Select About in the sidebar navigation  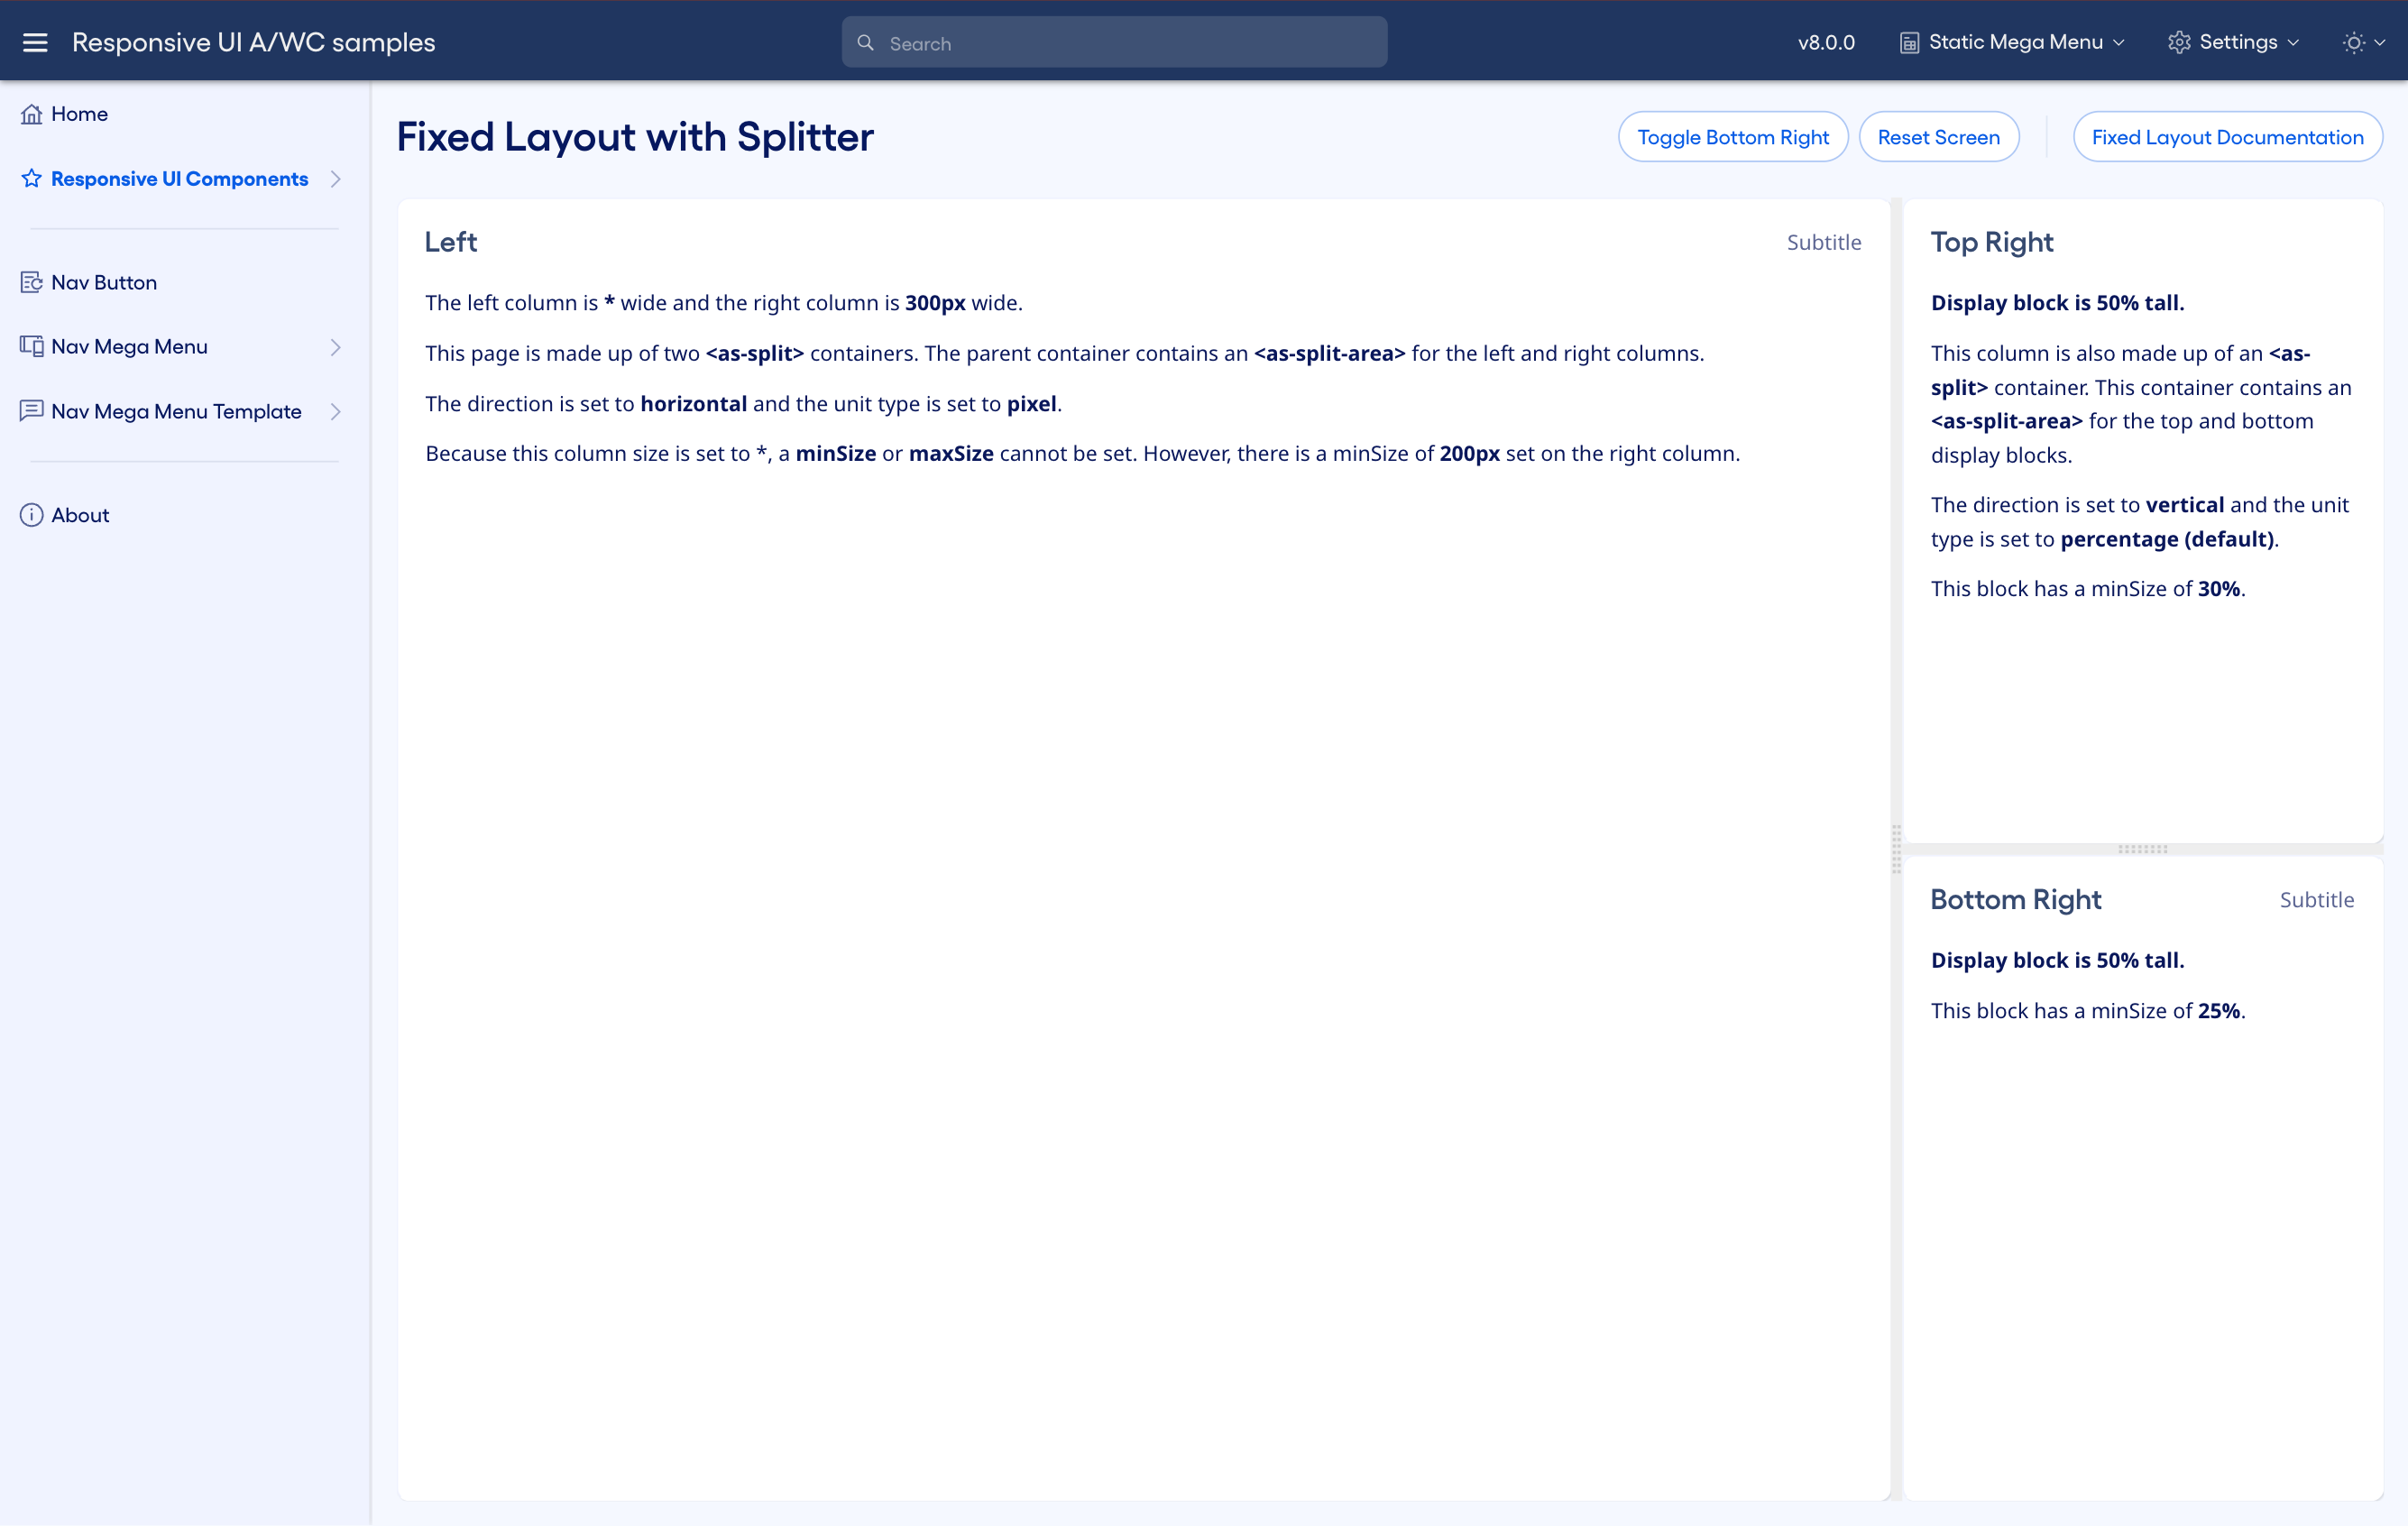[x=80, y=514]
